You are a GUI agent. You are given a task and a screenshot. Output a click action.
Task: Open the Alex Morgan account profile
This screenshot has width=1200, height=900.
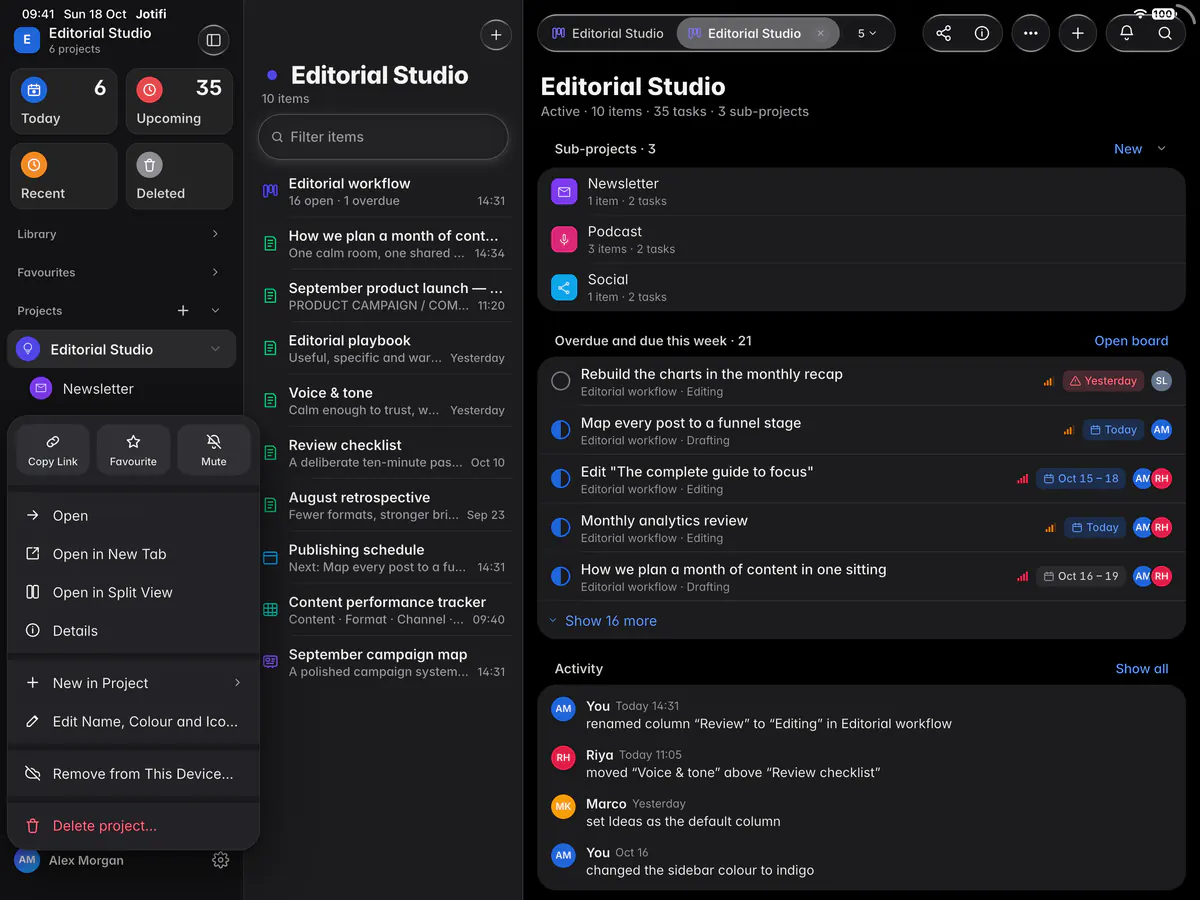tap(70, 860)
